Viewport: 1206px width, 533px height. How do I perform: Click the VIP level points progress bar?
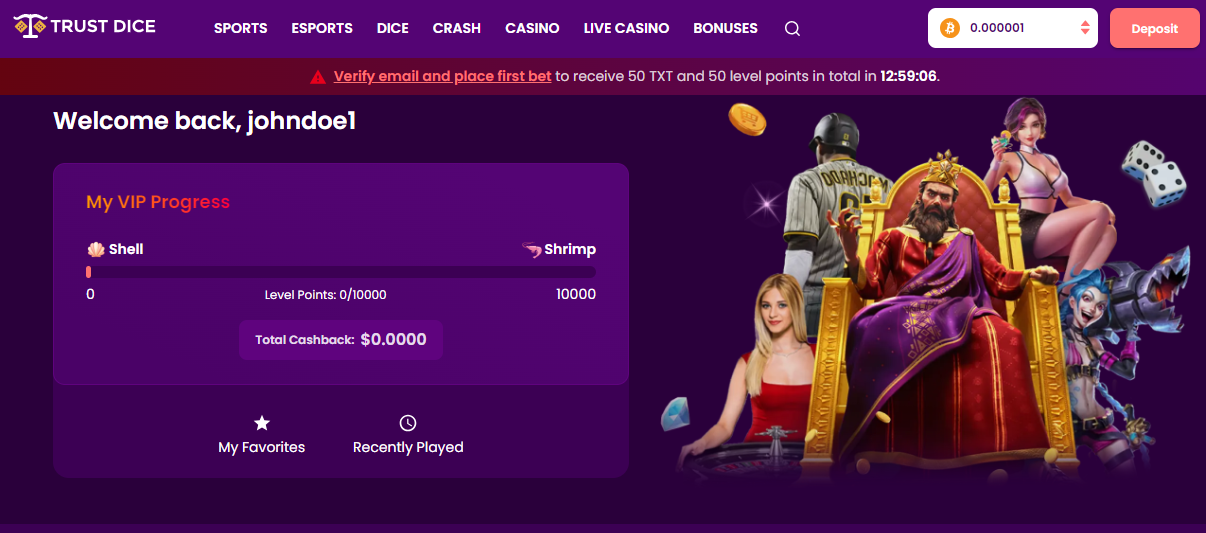341,272
